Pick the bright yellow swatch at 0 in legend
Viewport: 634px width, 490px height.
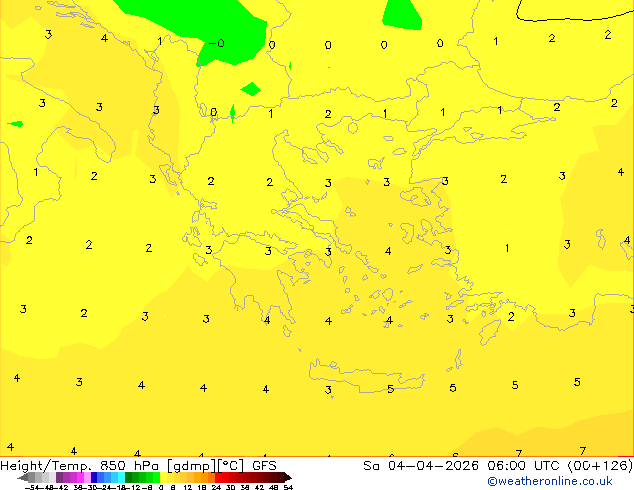tap(163, 477)
